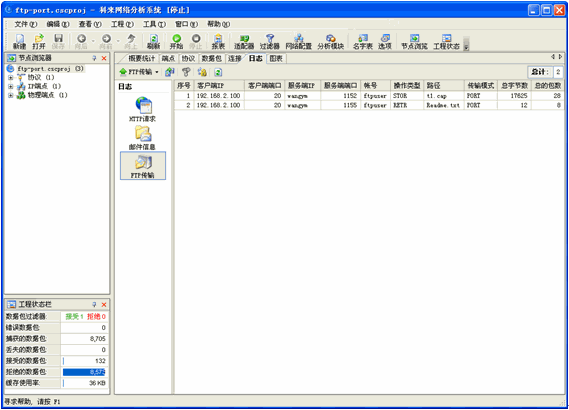This screenshot has width=569, height=410.
Task: Sort by the 客户端IP column header
Action: point(219,86)
